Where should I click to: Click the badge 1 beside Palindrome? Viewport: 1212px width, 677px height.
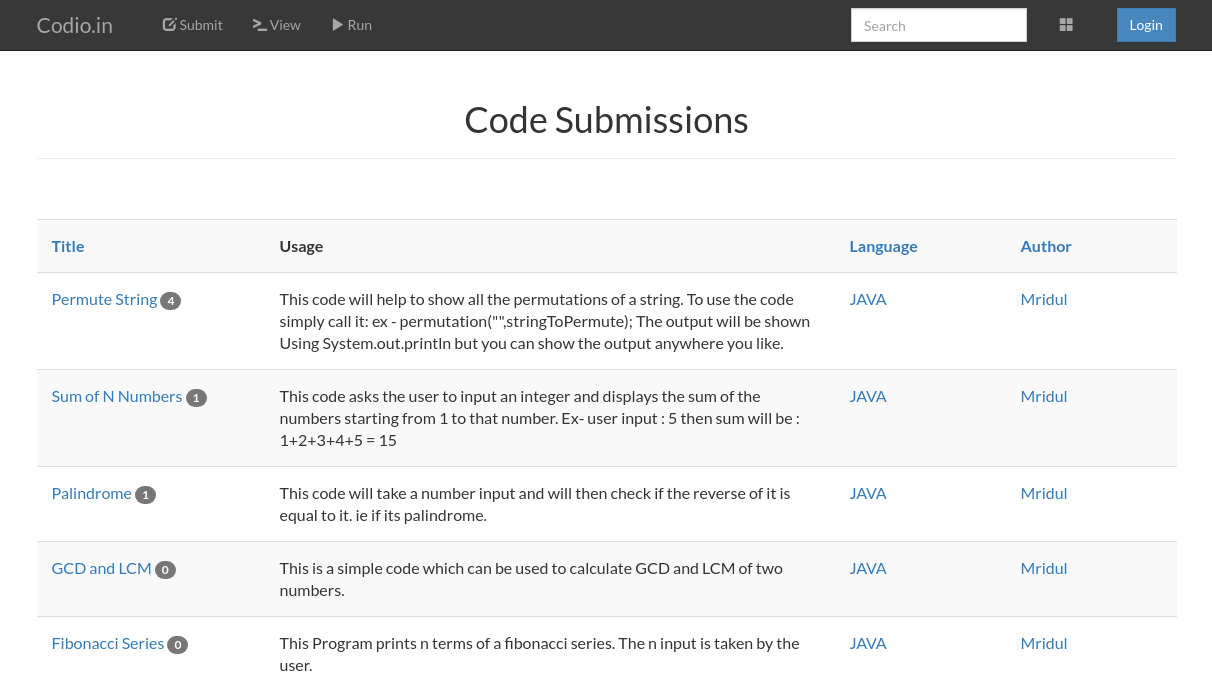[x=146, y=495]
